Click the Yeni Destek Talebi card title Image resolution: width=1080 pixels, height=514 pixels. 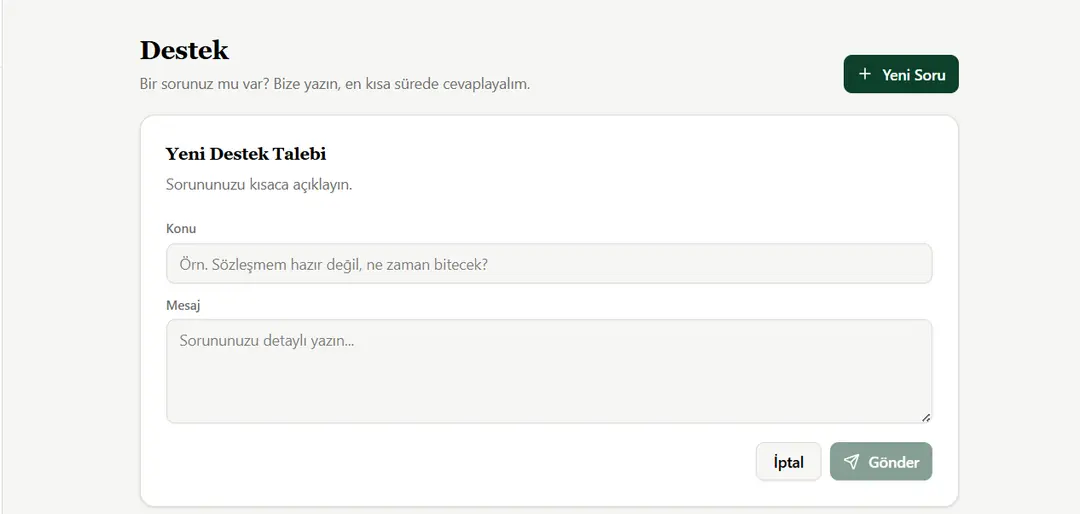click(246, 154)
